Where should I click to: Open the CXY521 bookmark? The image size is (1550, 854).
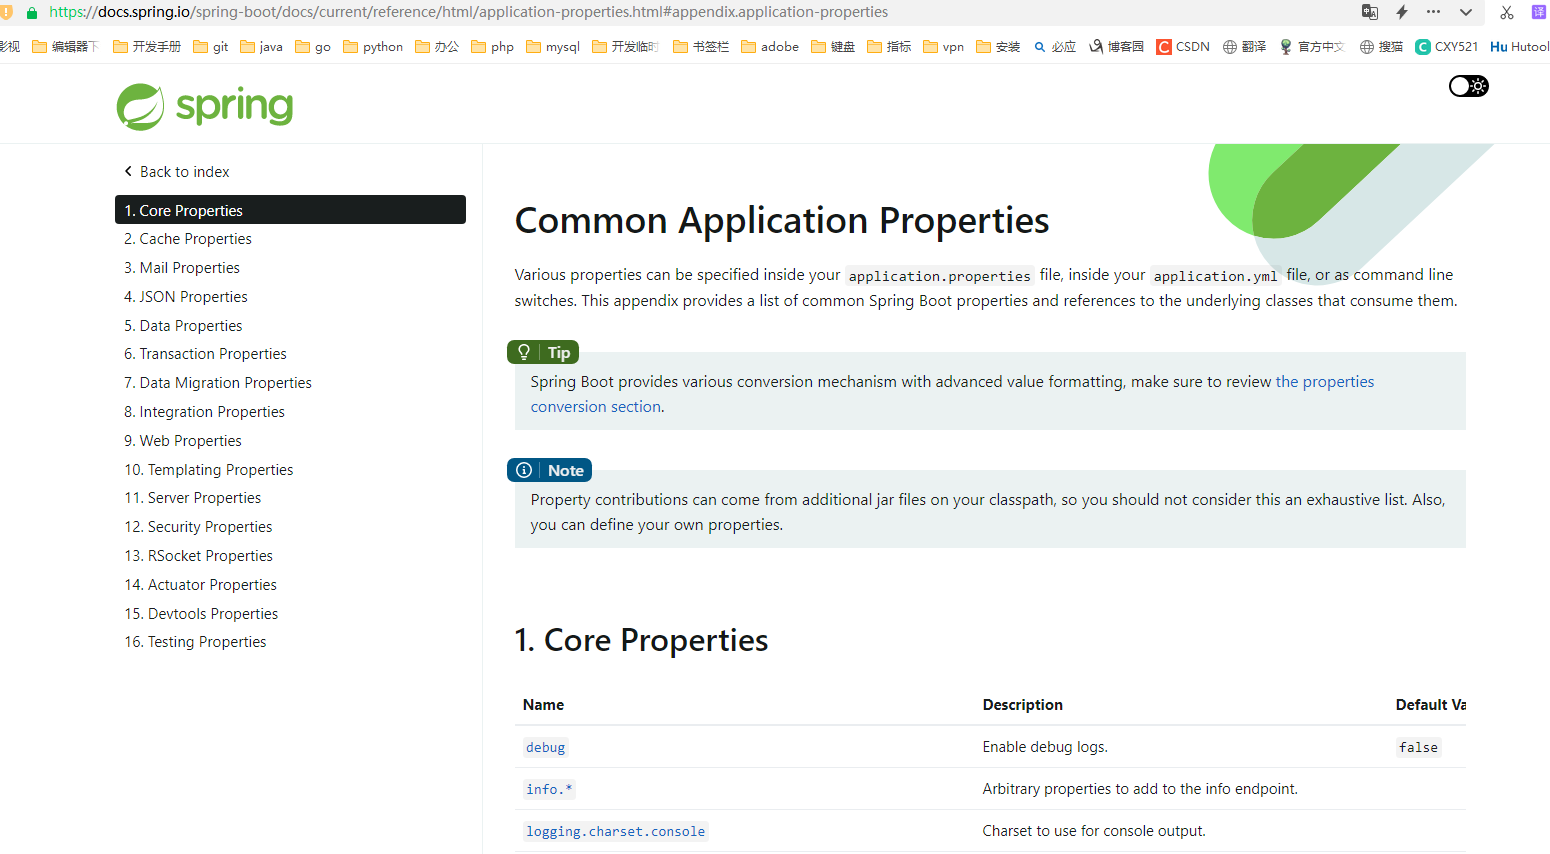tap(1447, 47)
